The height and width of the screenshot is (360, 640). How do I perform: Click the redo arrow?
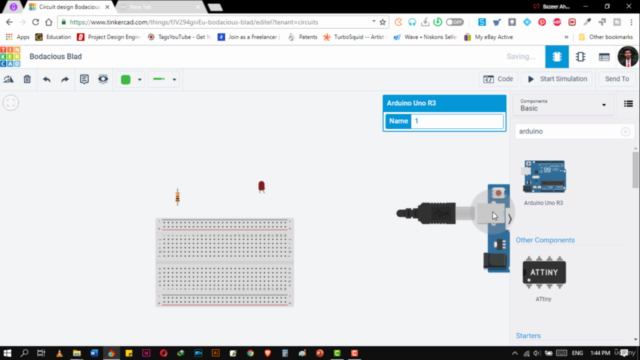(x=65, y=79)
